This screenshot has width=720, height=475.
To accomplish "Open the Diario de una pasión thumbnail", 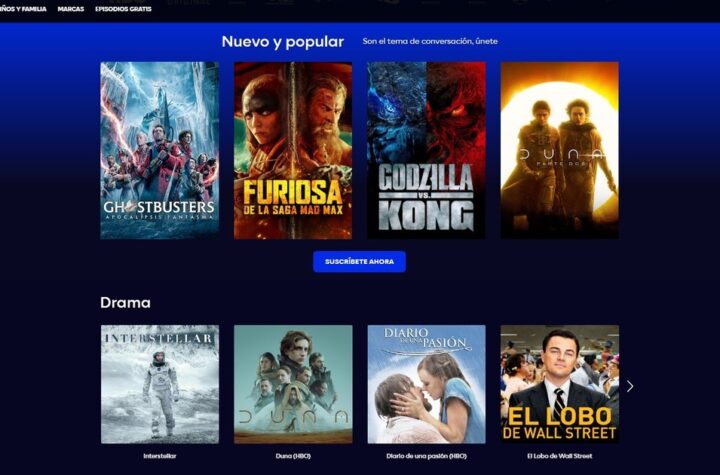I will [426, 384].
